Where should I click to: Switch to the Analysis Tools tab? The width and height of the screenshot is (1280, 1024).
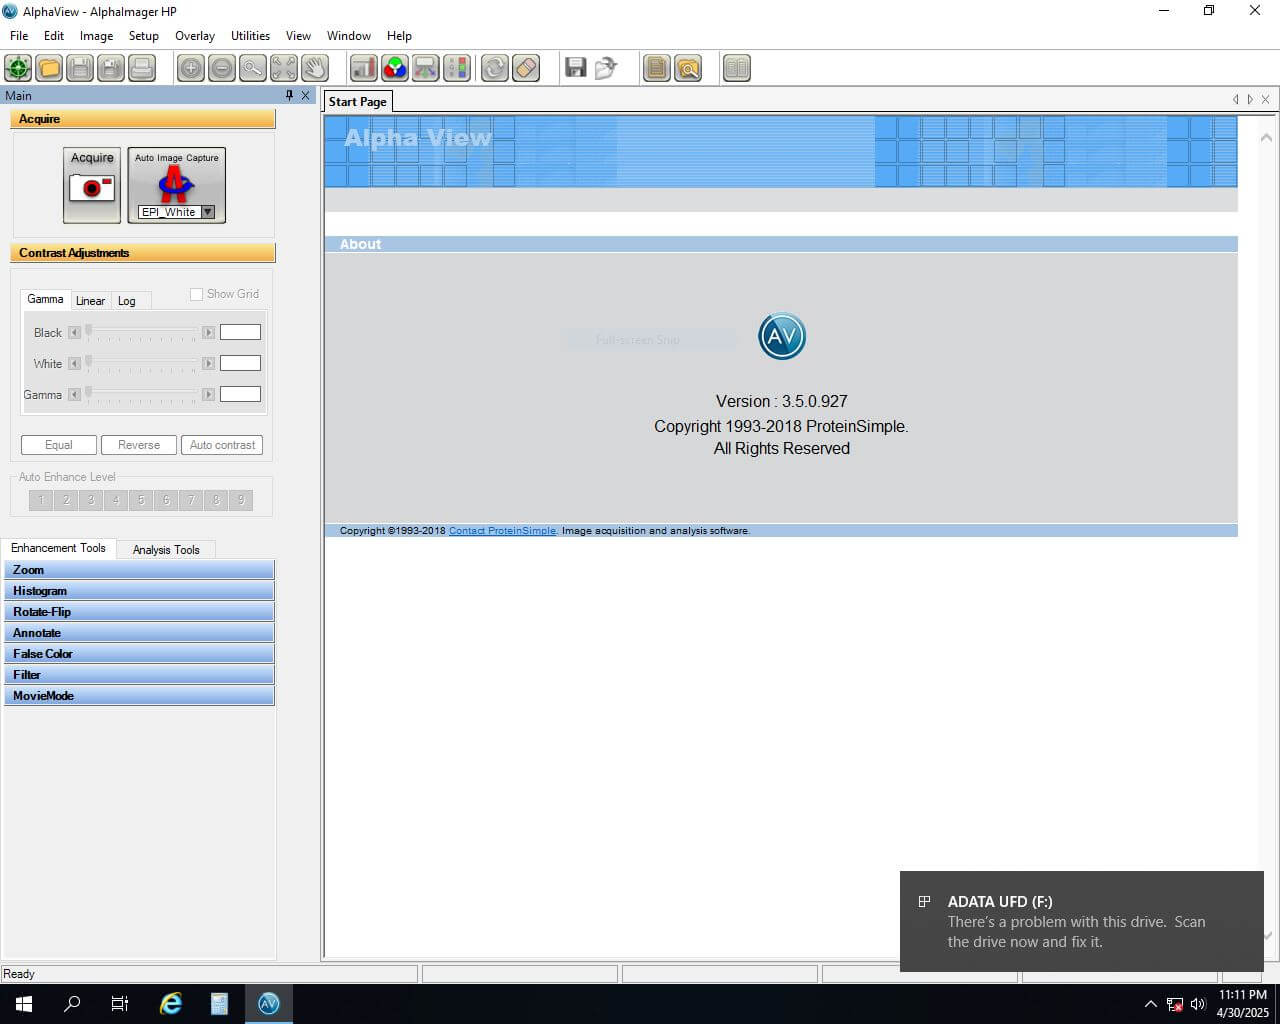coord(166,550)
